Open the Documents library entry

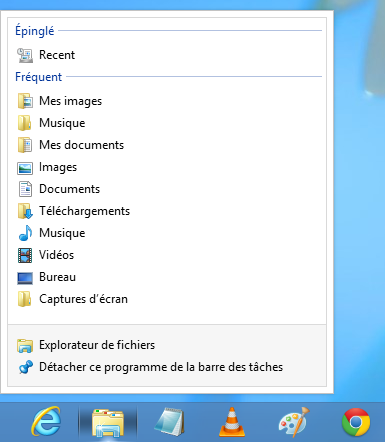167,189
